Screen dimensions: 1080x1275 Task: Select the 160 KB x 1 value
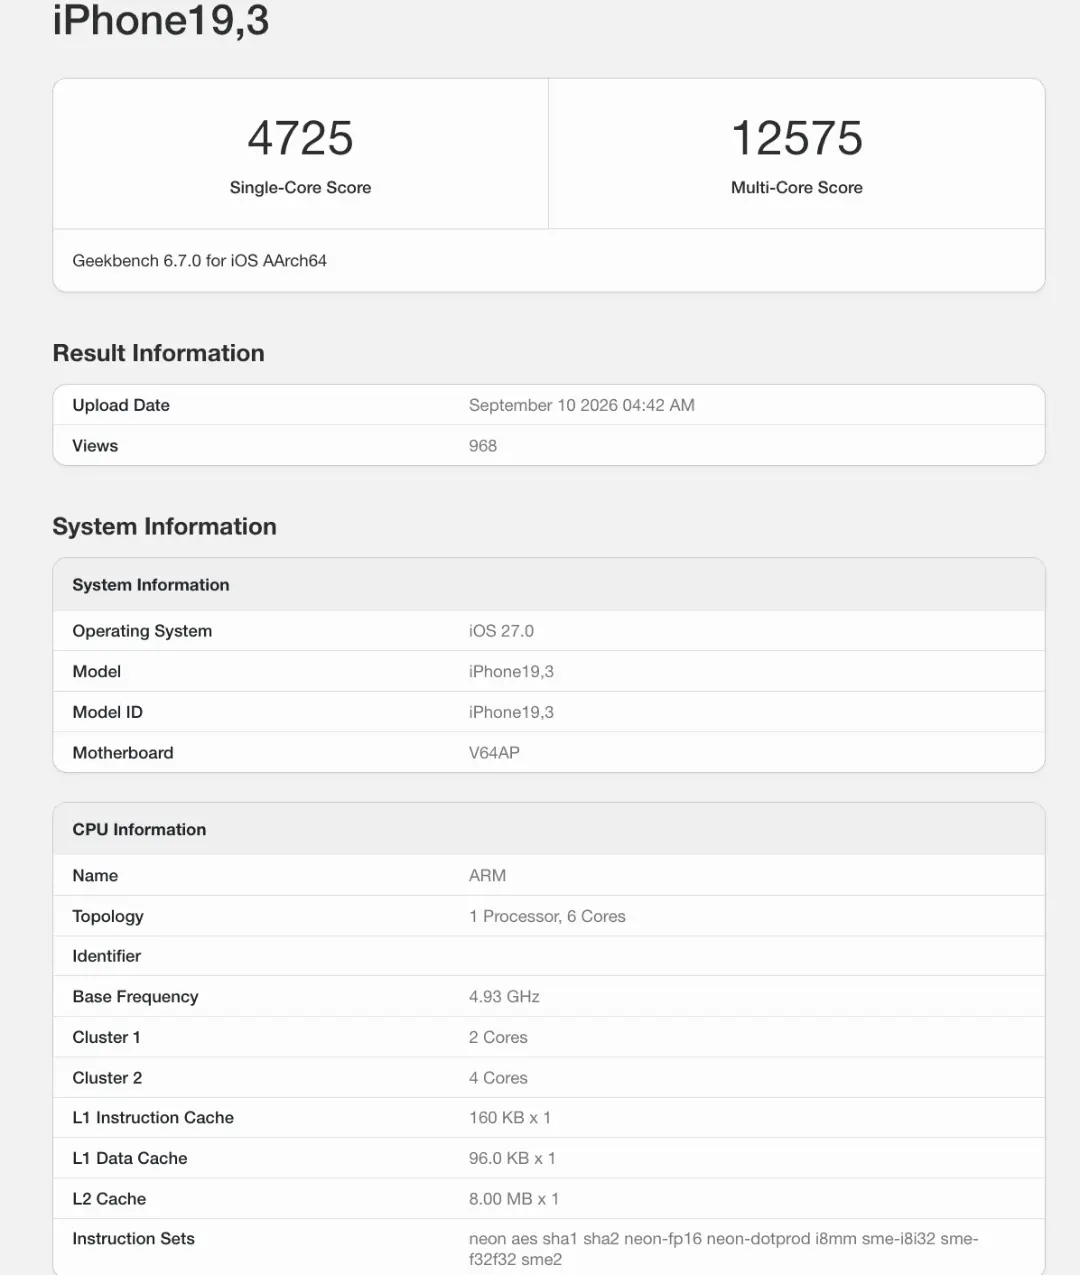509,1118
